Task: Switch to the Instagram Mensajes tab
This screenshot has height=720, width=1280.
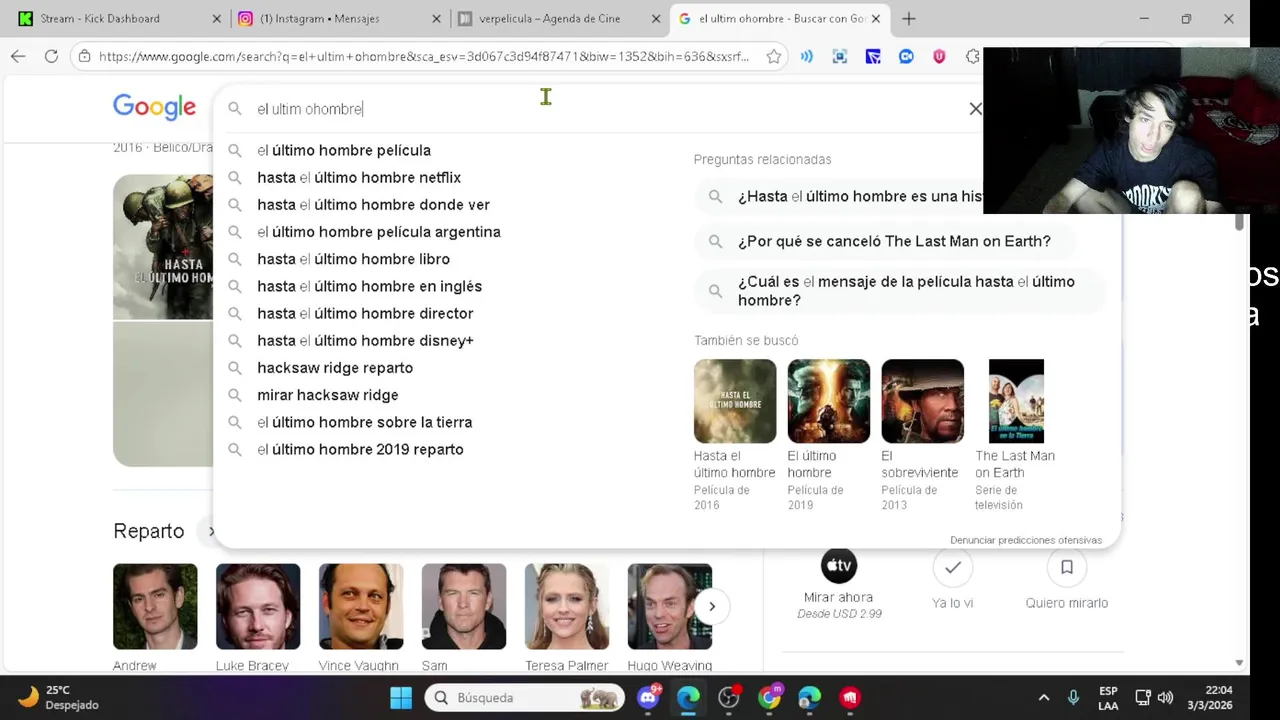Action: 330,19
